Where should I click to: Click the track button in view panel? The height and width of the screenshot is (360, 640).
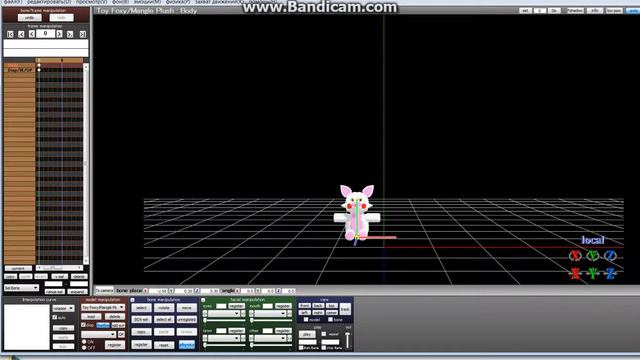click(x=345, y=309)
